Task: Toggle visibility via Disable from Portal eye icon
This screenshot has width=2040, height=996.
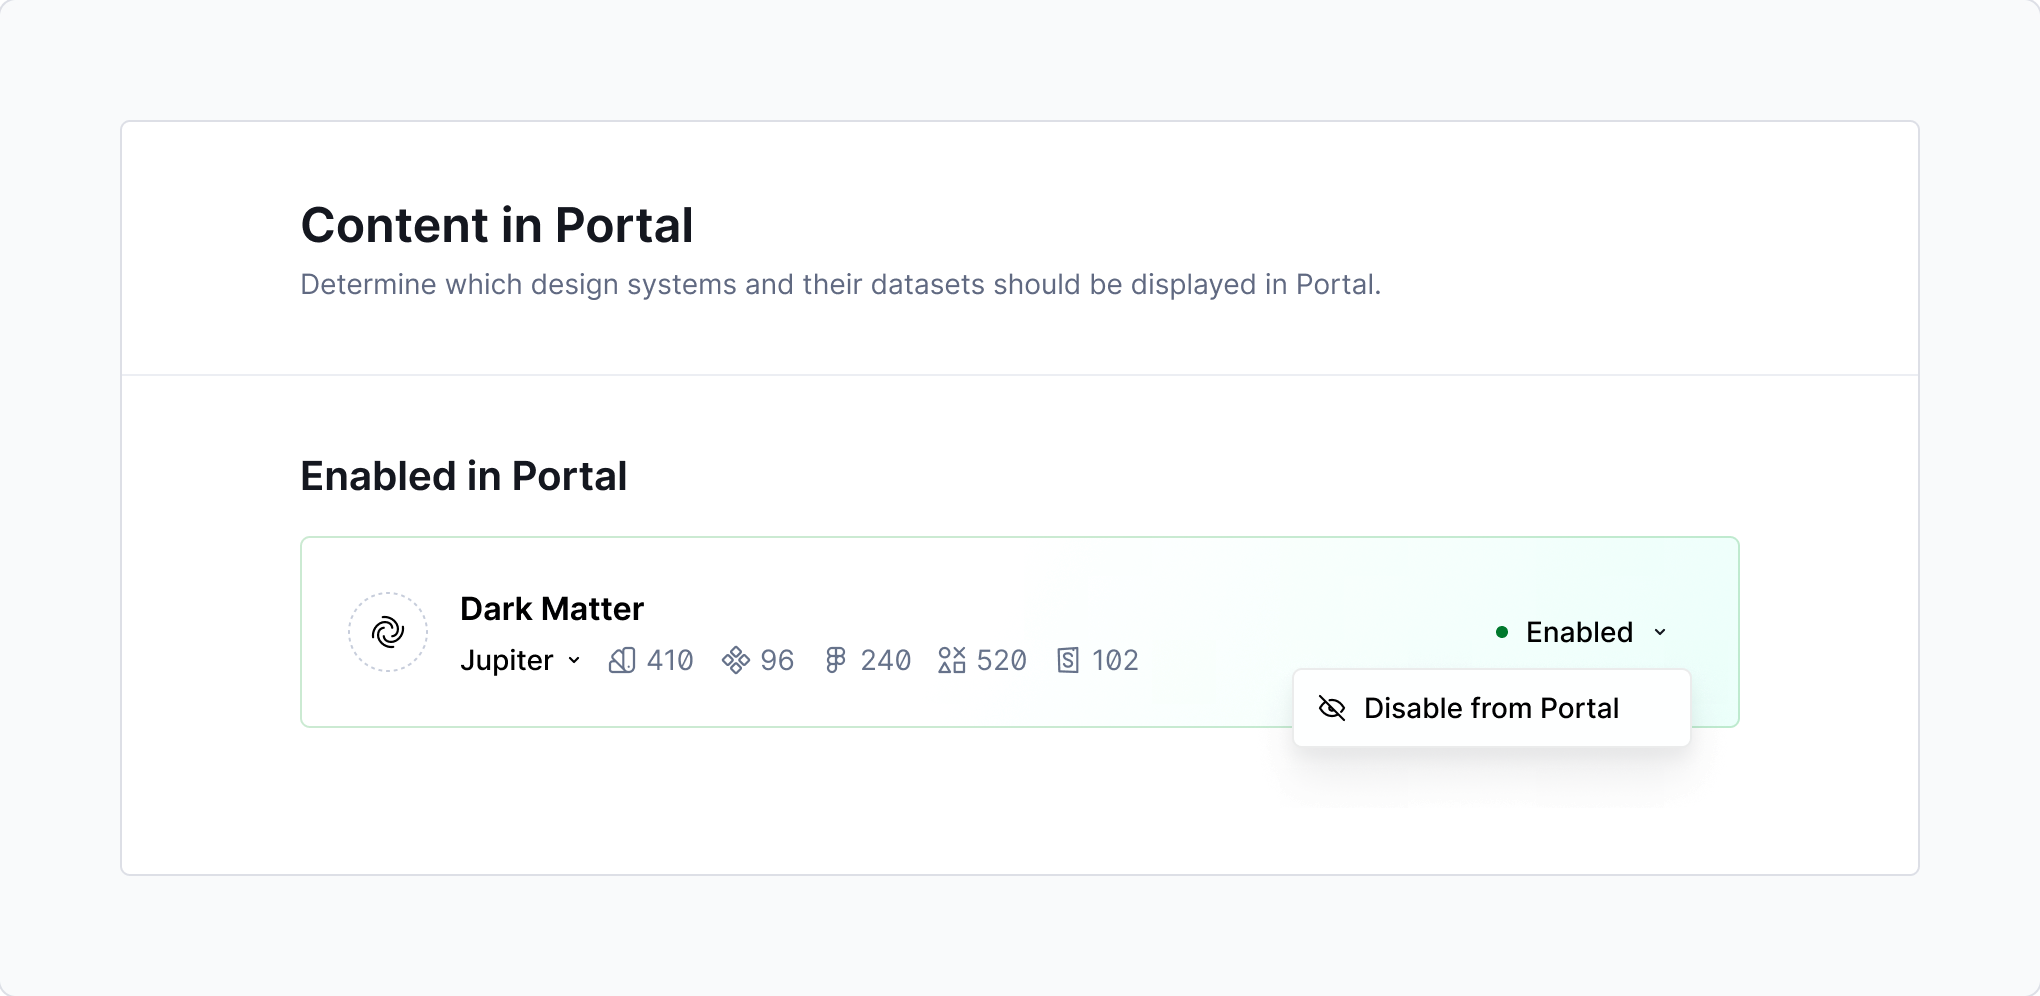Action: click(1333, 707)
